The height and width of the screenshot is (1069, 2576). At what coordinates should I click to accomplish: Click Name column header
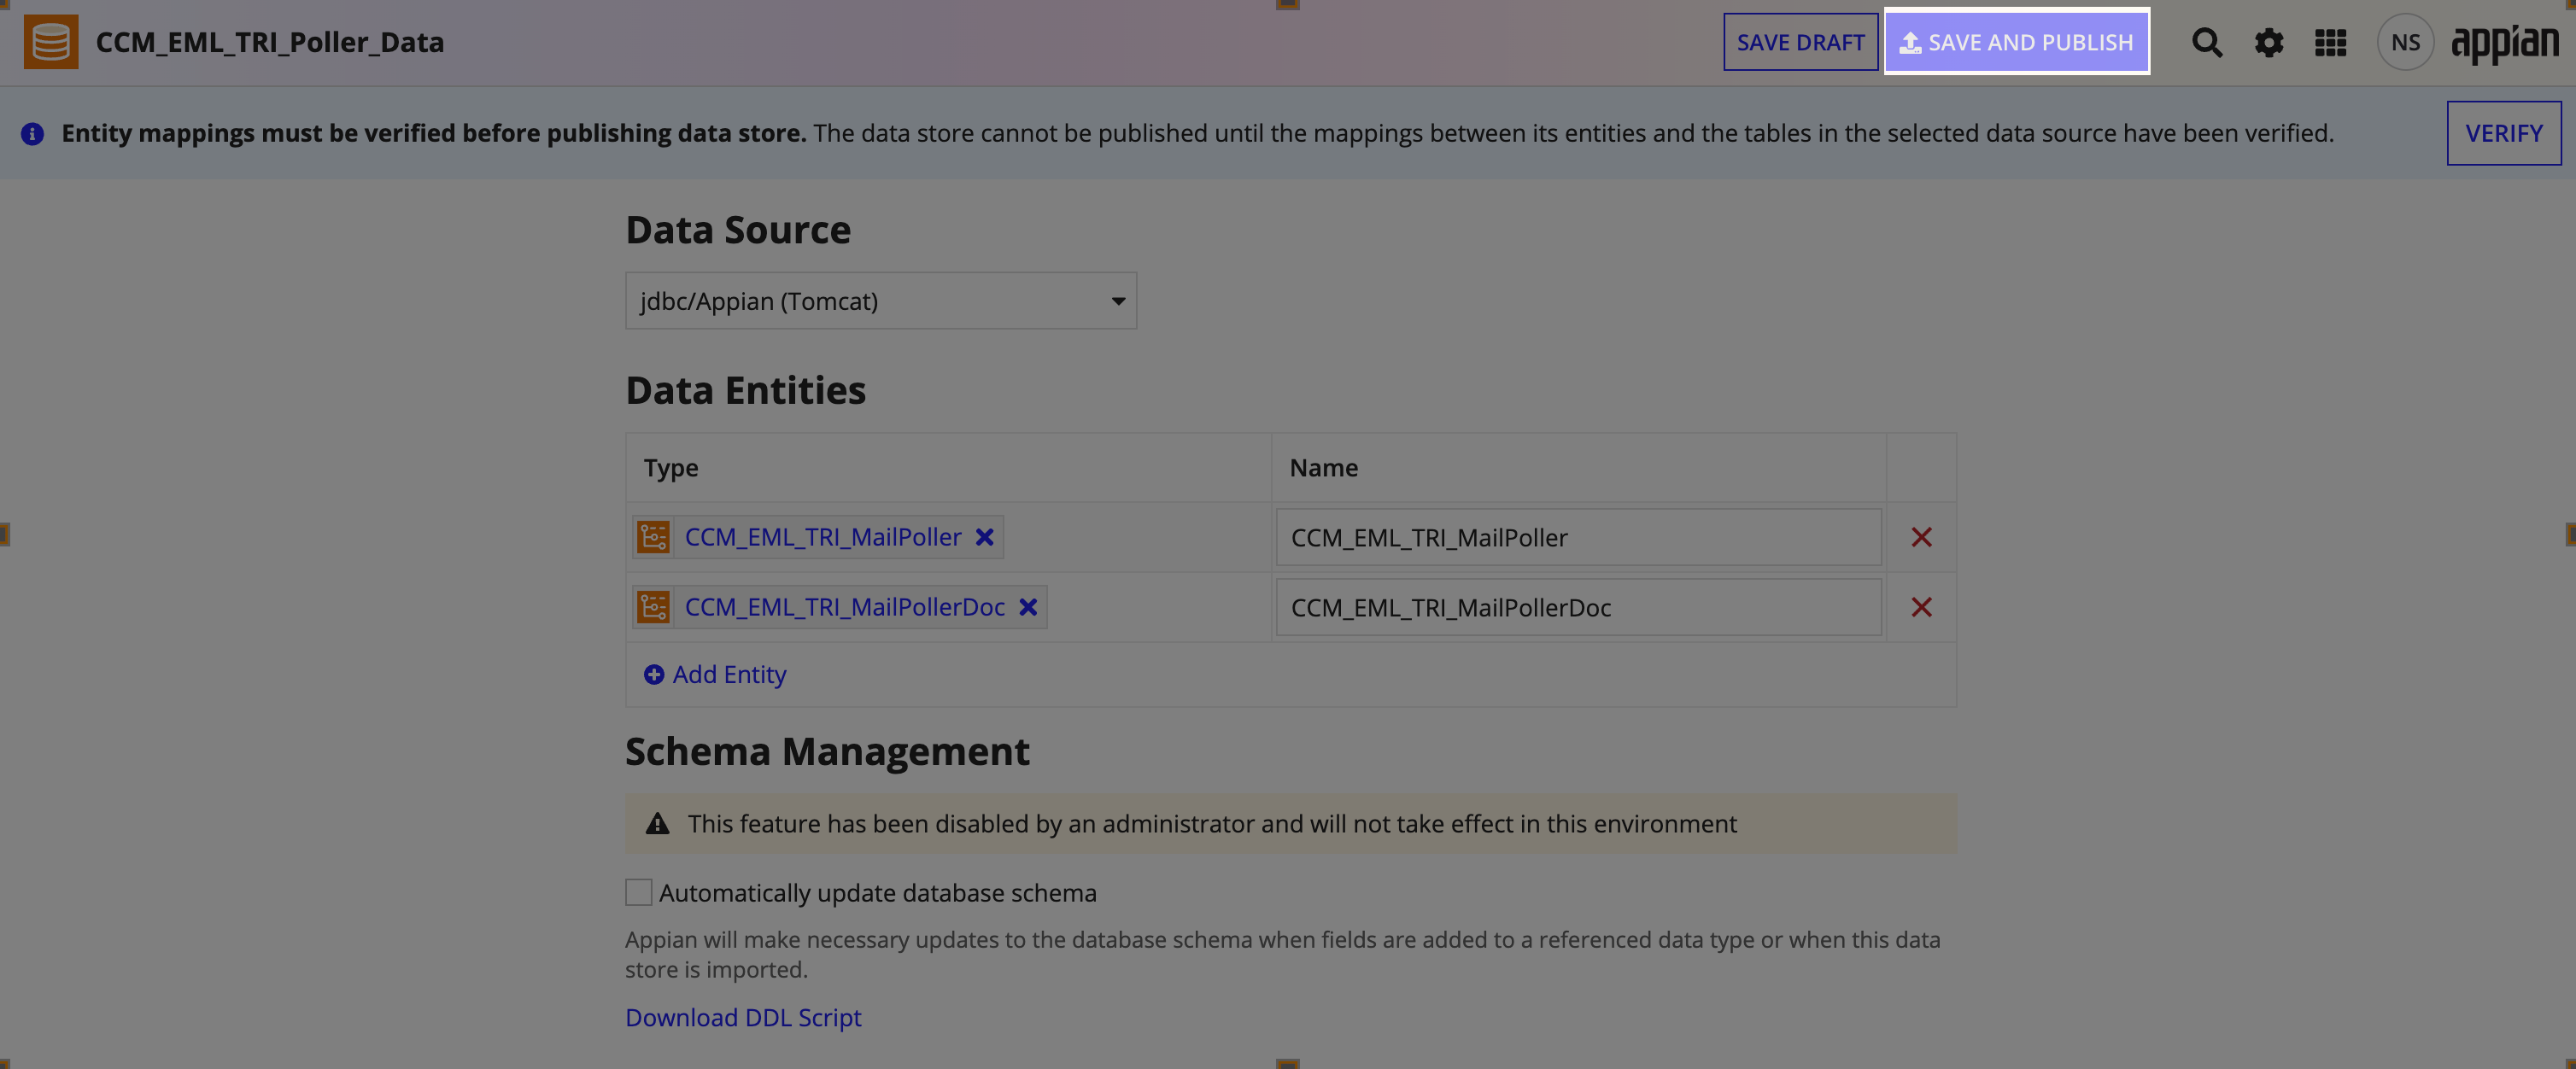click(1323, 467)
